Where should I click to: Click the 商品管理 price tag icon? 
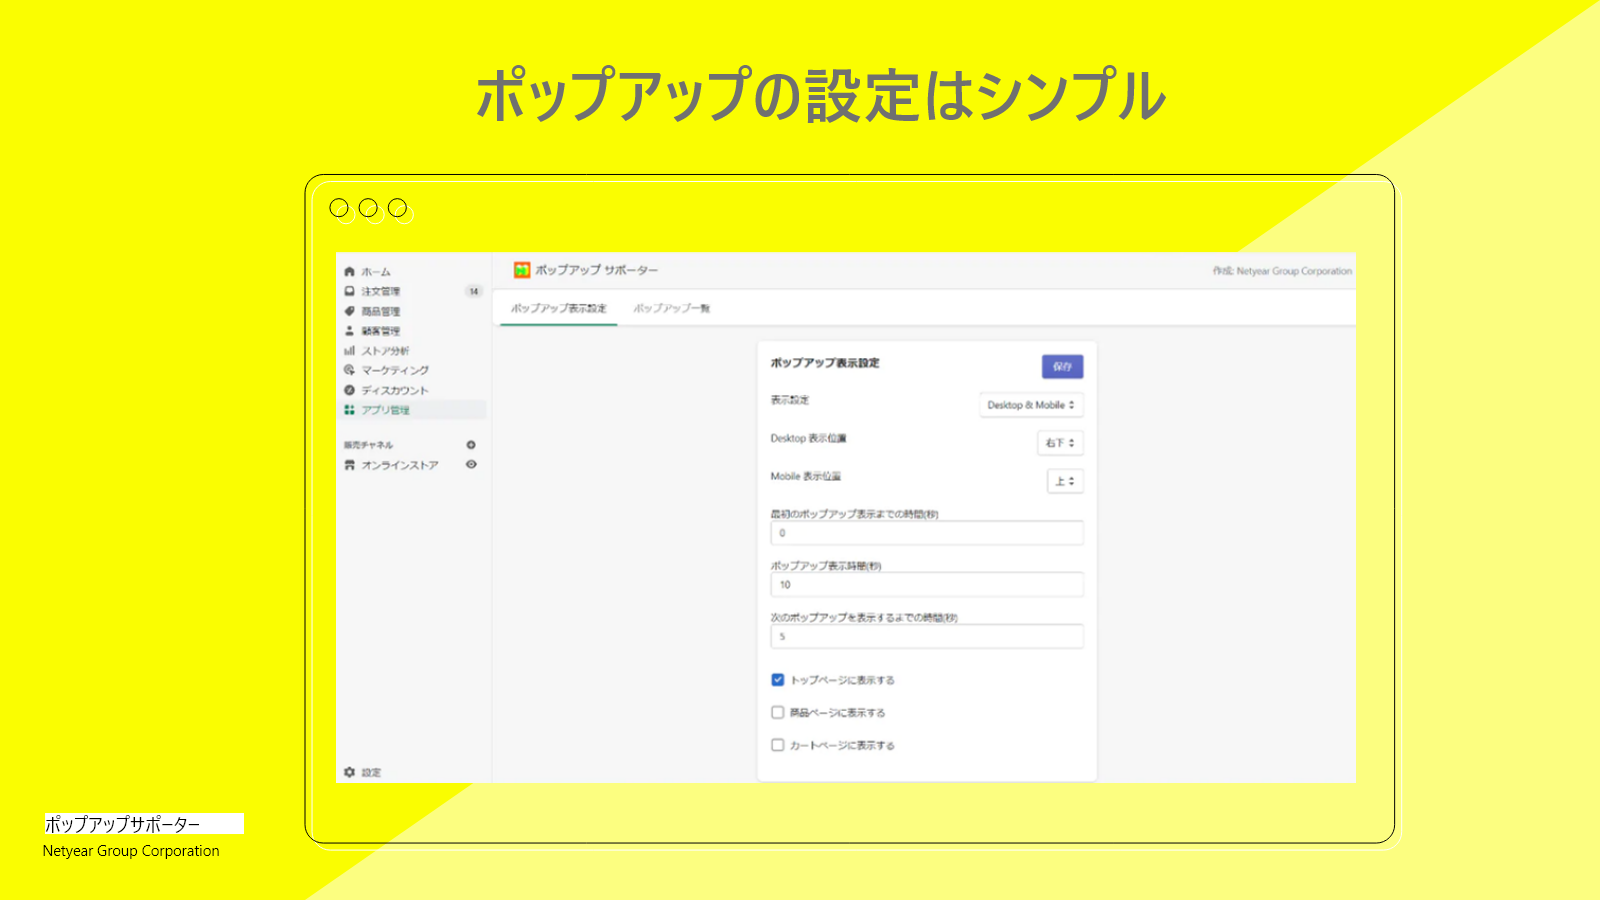(348, 311)
